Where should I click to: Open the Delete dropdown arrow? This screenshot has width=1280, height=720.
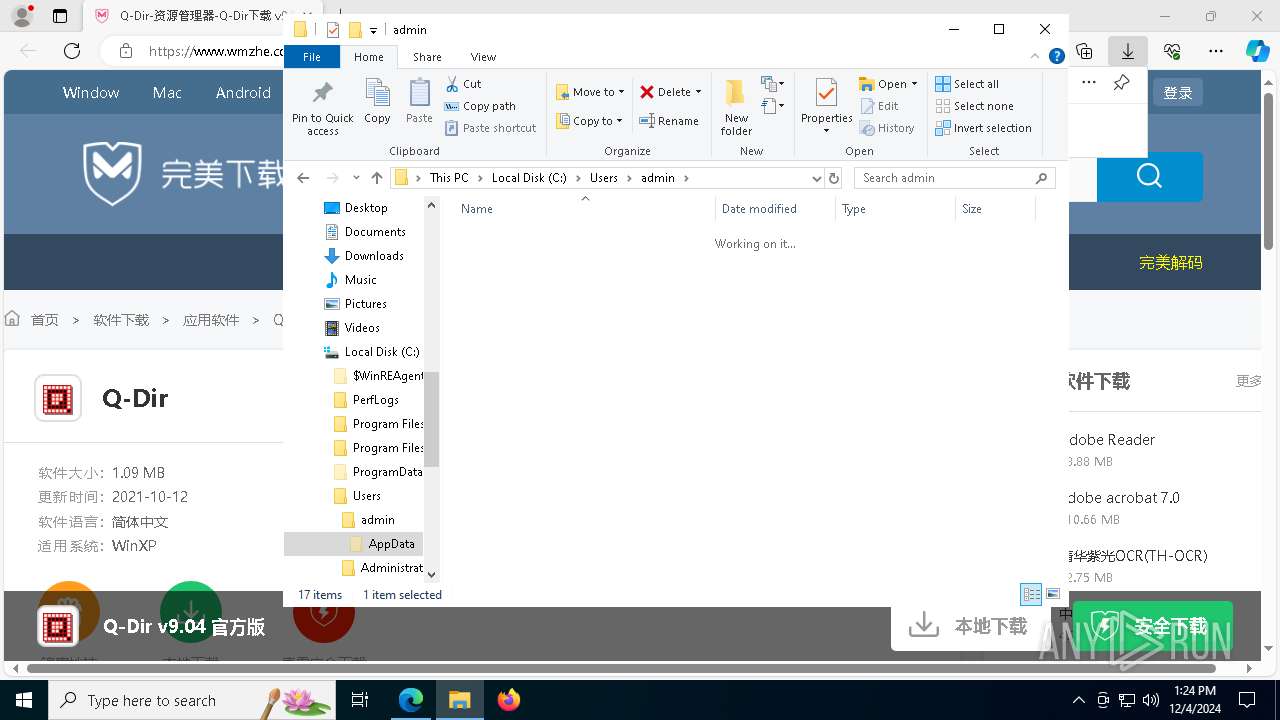pos(698,92)
